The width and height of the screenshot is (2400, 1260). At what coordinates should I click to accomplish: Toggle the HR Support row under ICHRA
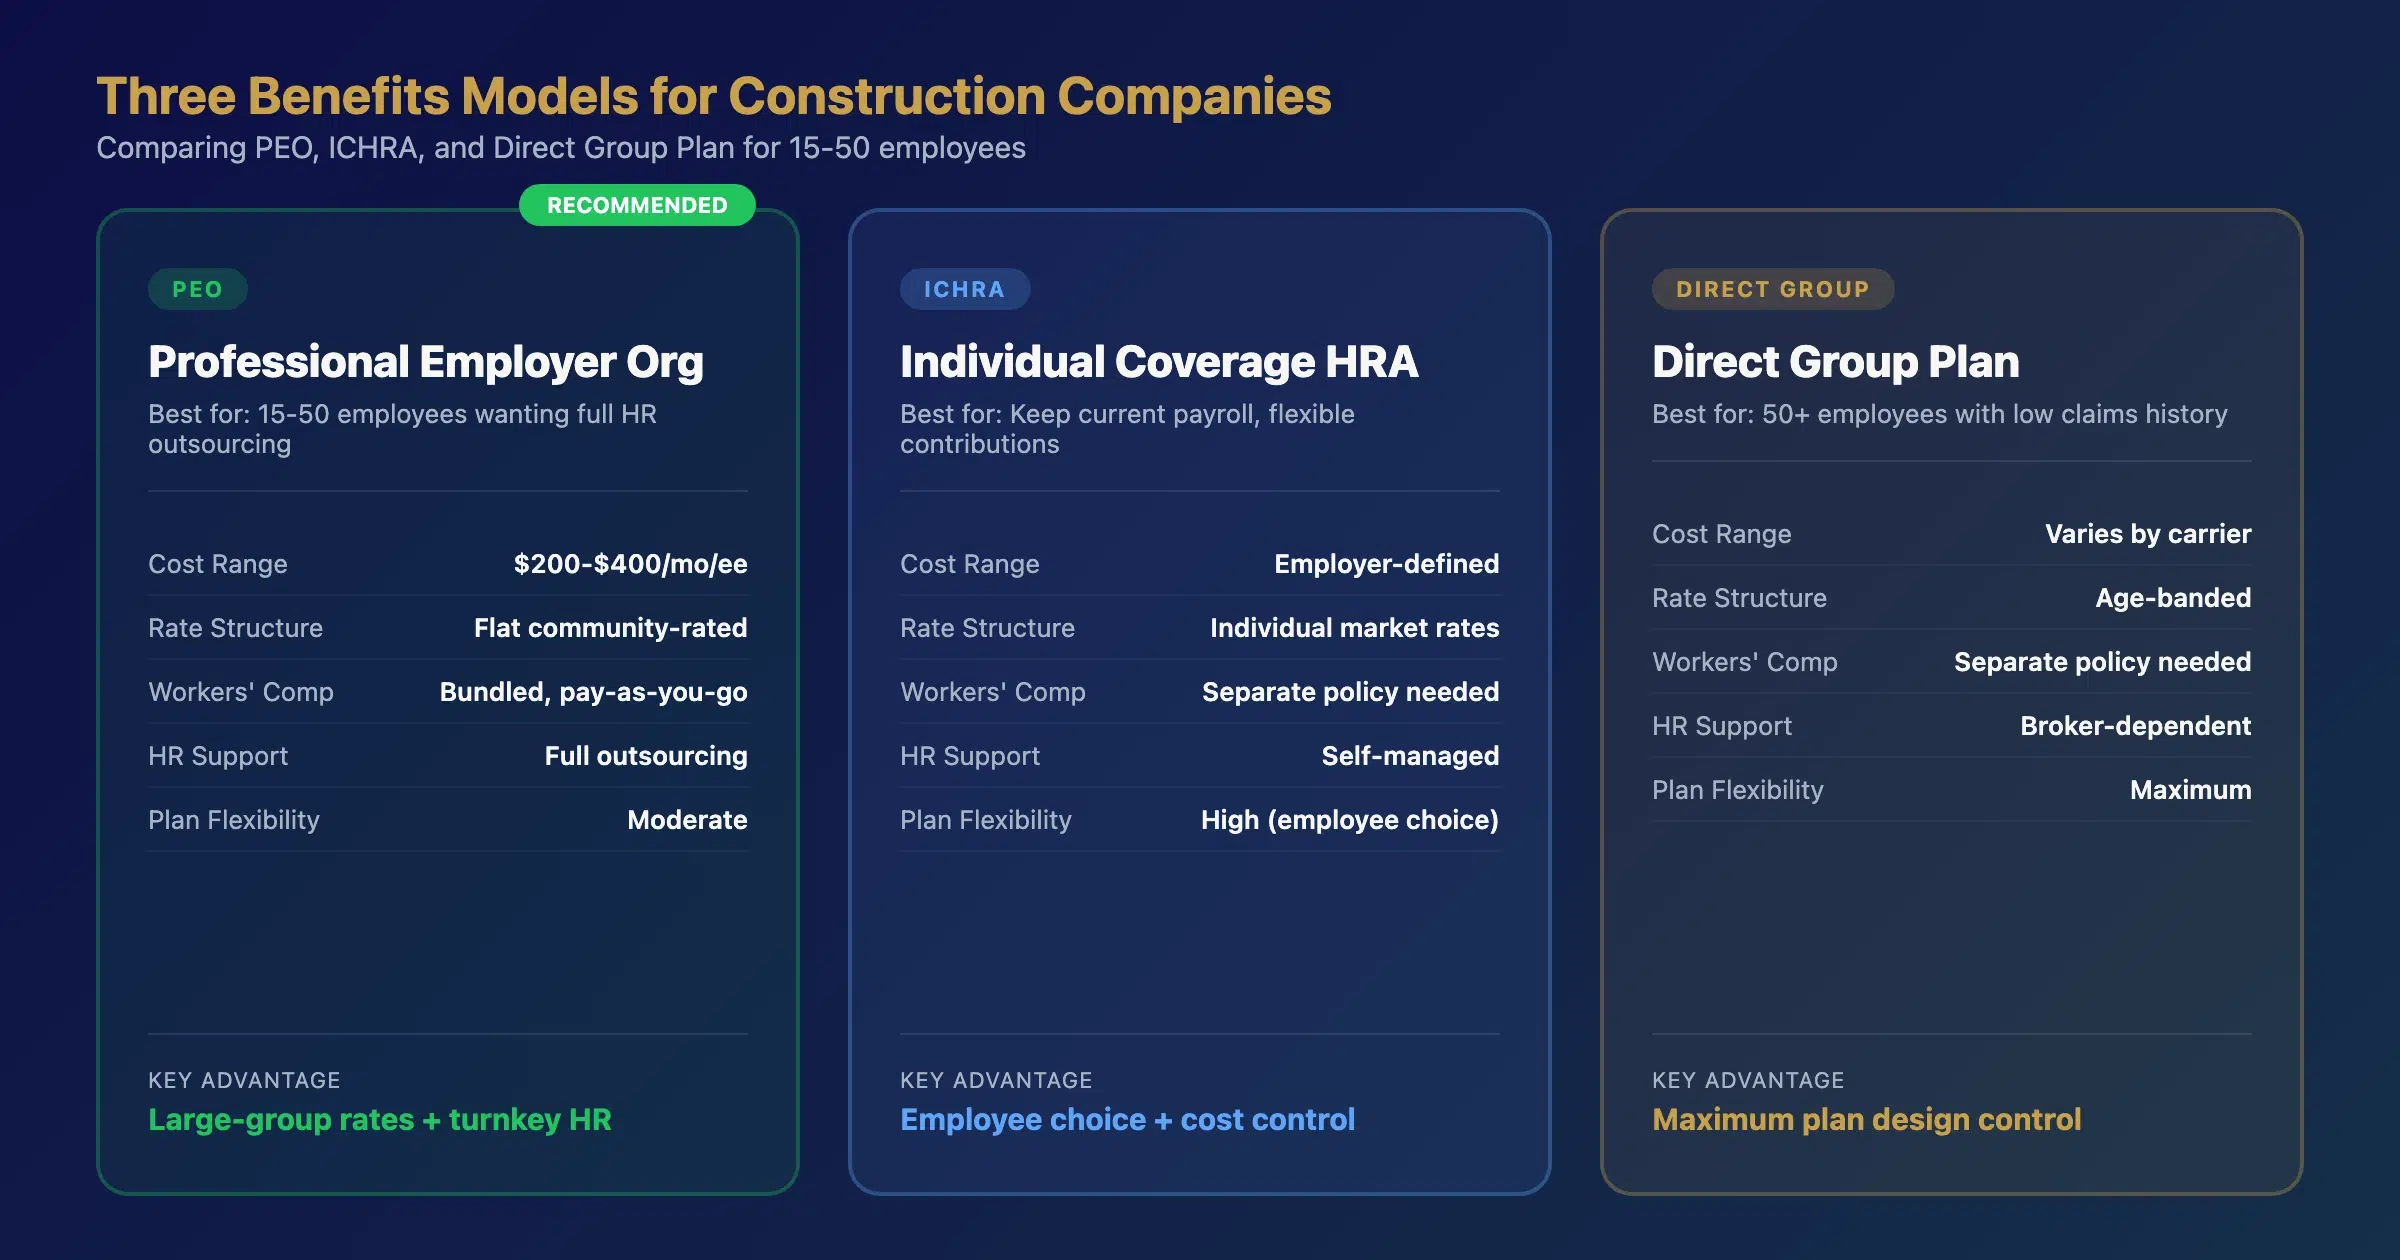pos(1199,756)
